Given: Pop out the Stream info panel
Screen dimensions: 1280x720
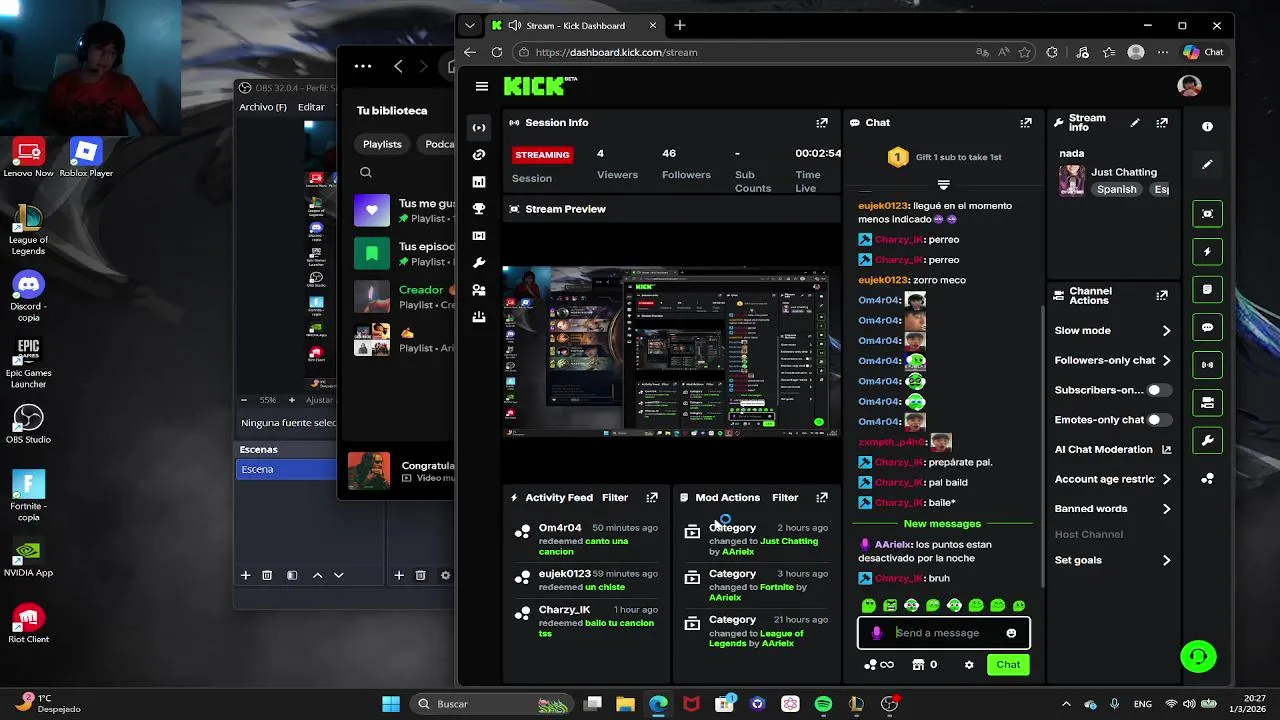Looking at the screenshot, I should pyautogui.click(x=1162, y=123).
